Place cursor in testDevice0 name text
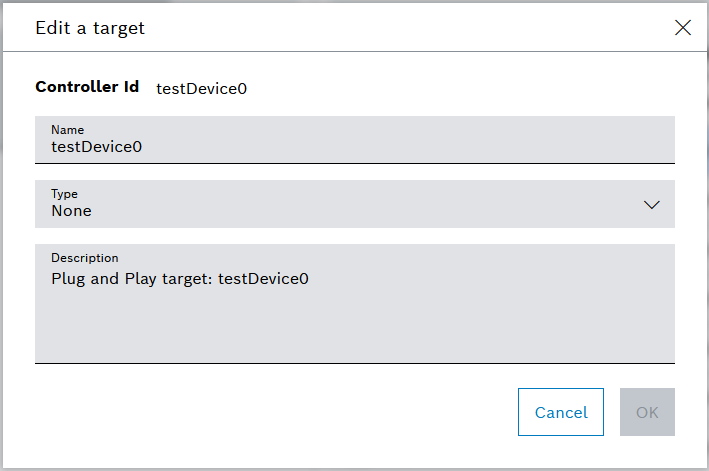Image resolution: width=709 pixels, height=471 pixels. tap(96, 147)
